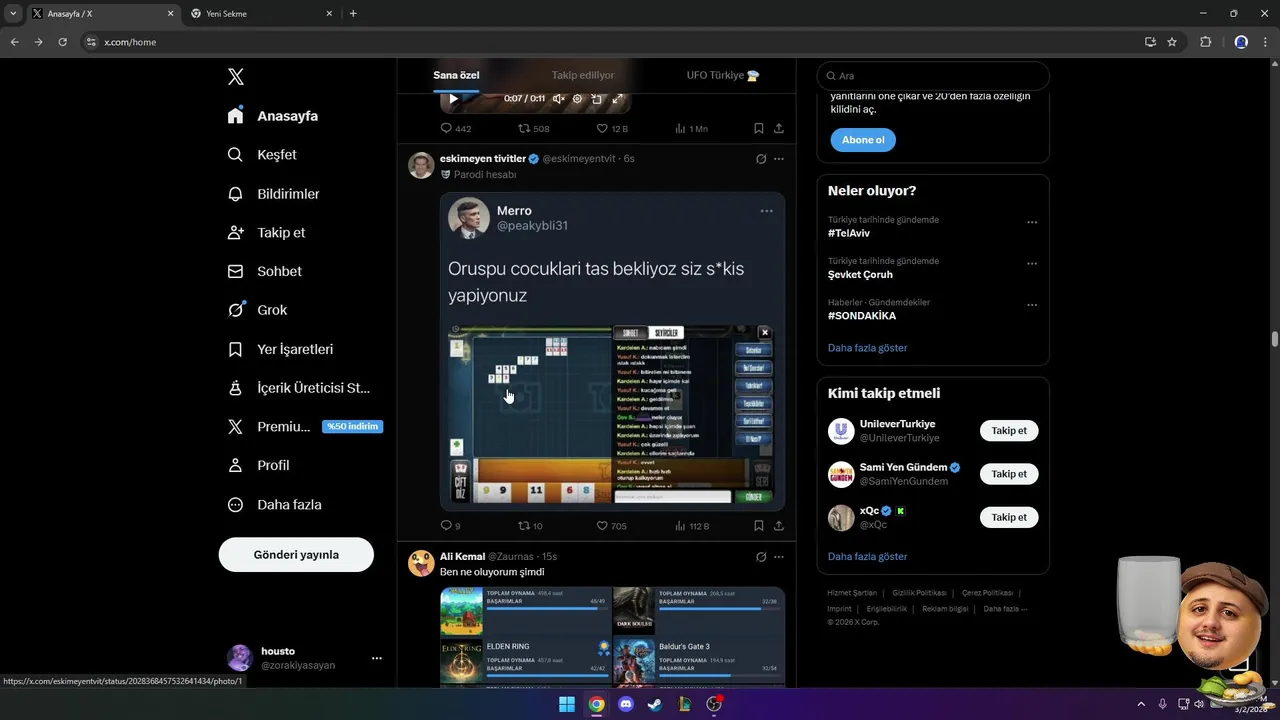
Task: Open housto account menu dots
Action: click(377, 658)
